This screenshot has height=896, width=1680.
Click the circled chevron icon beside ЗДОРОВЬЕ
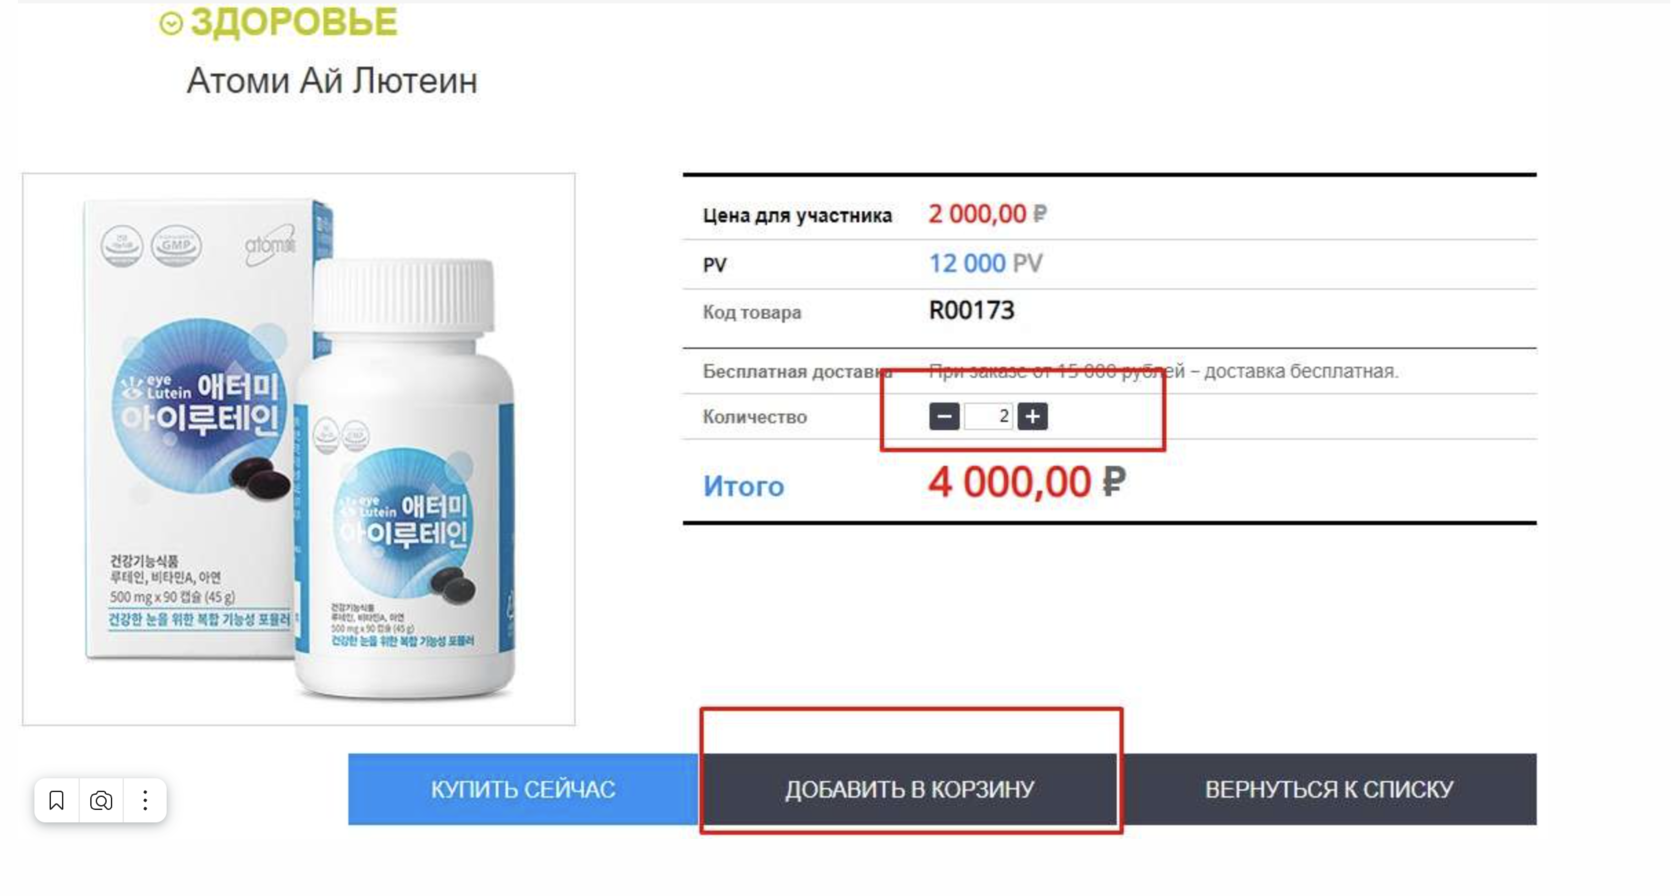click(x=171, y=24)
